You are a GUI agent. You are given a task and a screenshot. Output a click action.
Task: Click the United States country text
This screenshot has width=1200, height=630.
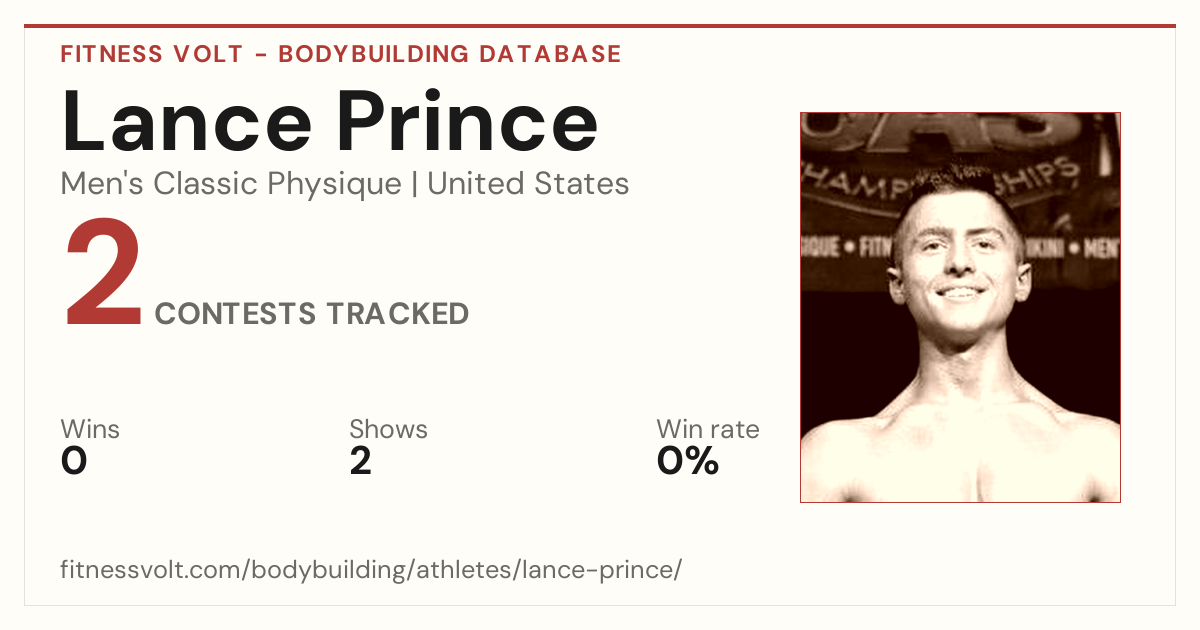[x=528, y=184]
